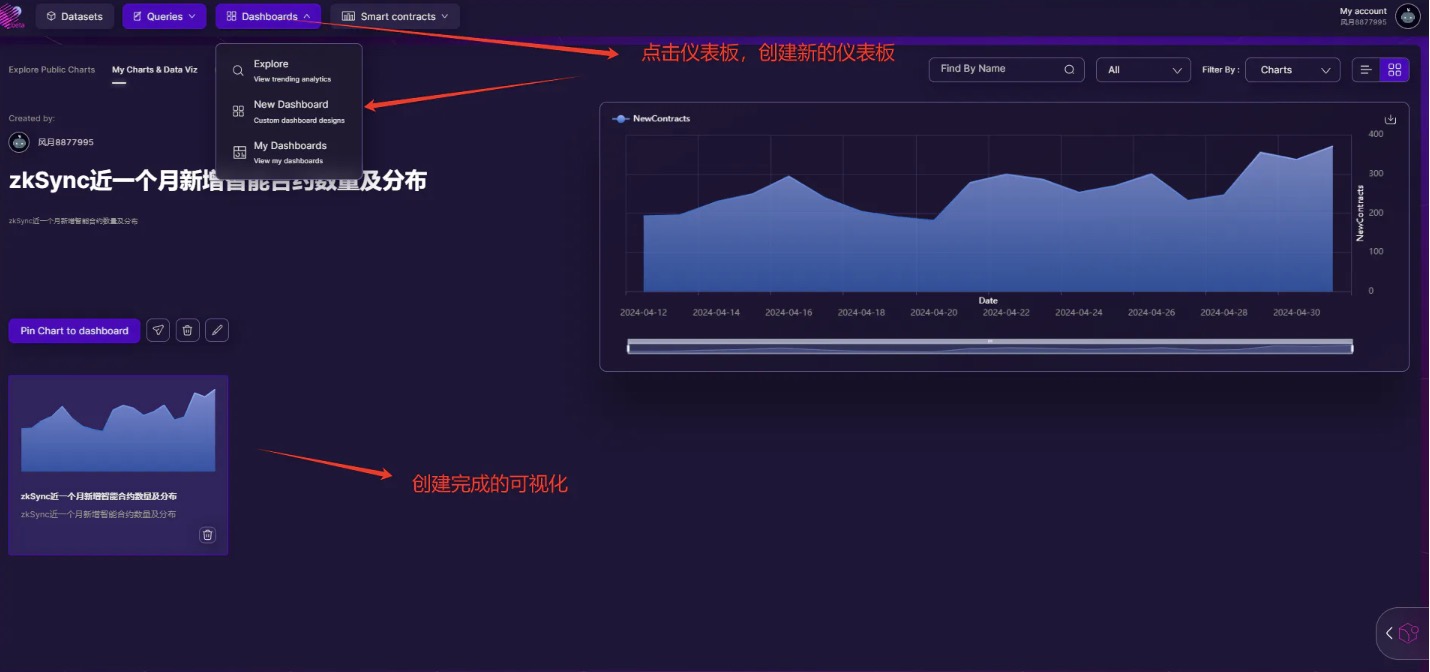Image resolution: width=1430 pixels, height=672 pixels.
Task: Click the Pin Chart to dashboard button
Action: point(74,331)
